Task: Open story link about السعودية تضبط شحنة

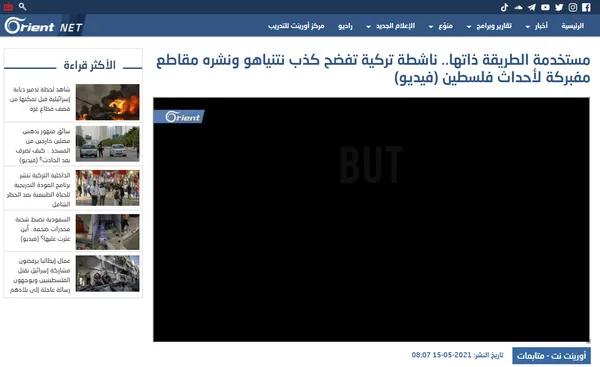Action: (x=43, y=229)
